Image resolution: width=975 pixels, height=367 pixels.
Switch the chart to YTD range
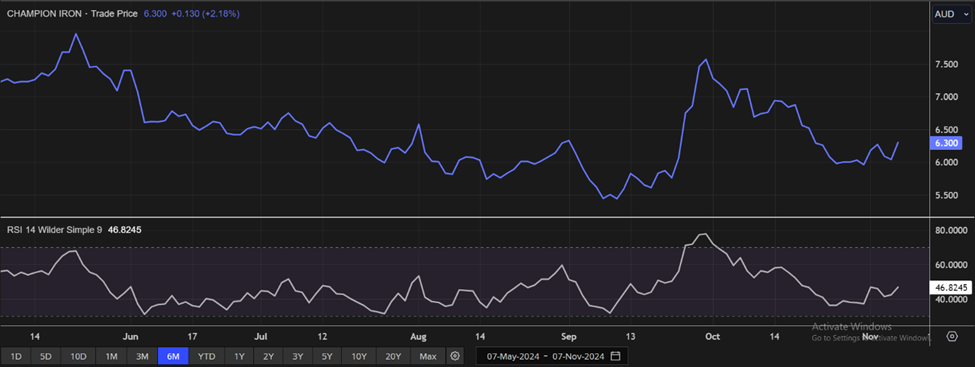coord(206,356)
